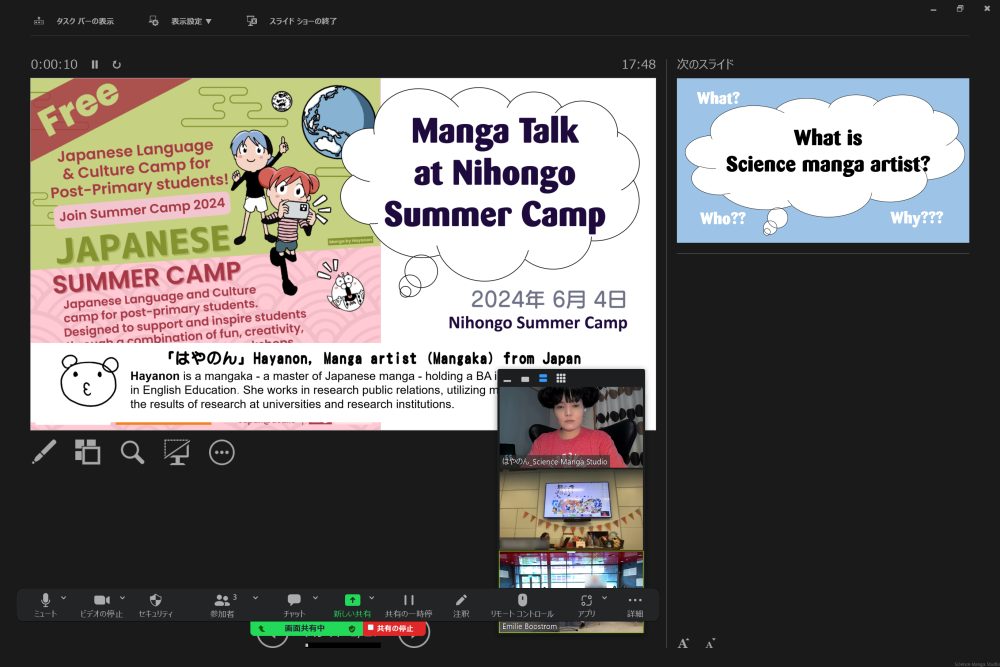1000x667 pixels.
Task: Open more slide show options ellipsis
Action: pyautogui.click(x=221, y=453)
